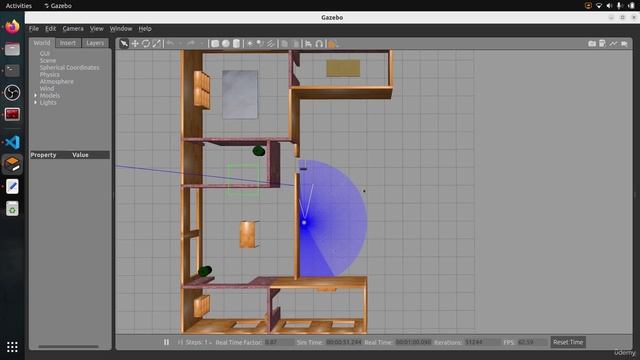Click the orange view angle icon
The width and height of the screenshot is (640, 360).
click(333, 44)
